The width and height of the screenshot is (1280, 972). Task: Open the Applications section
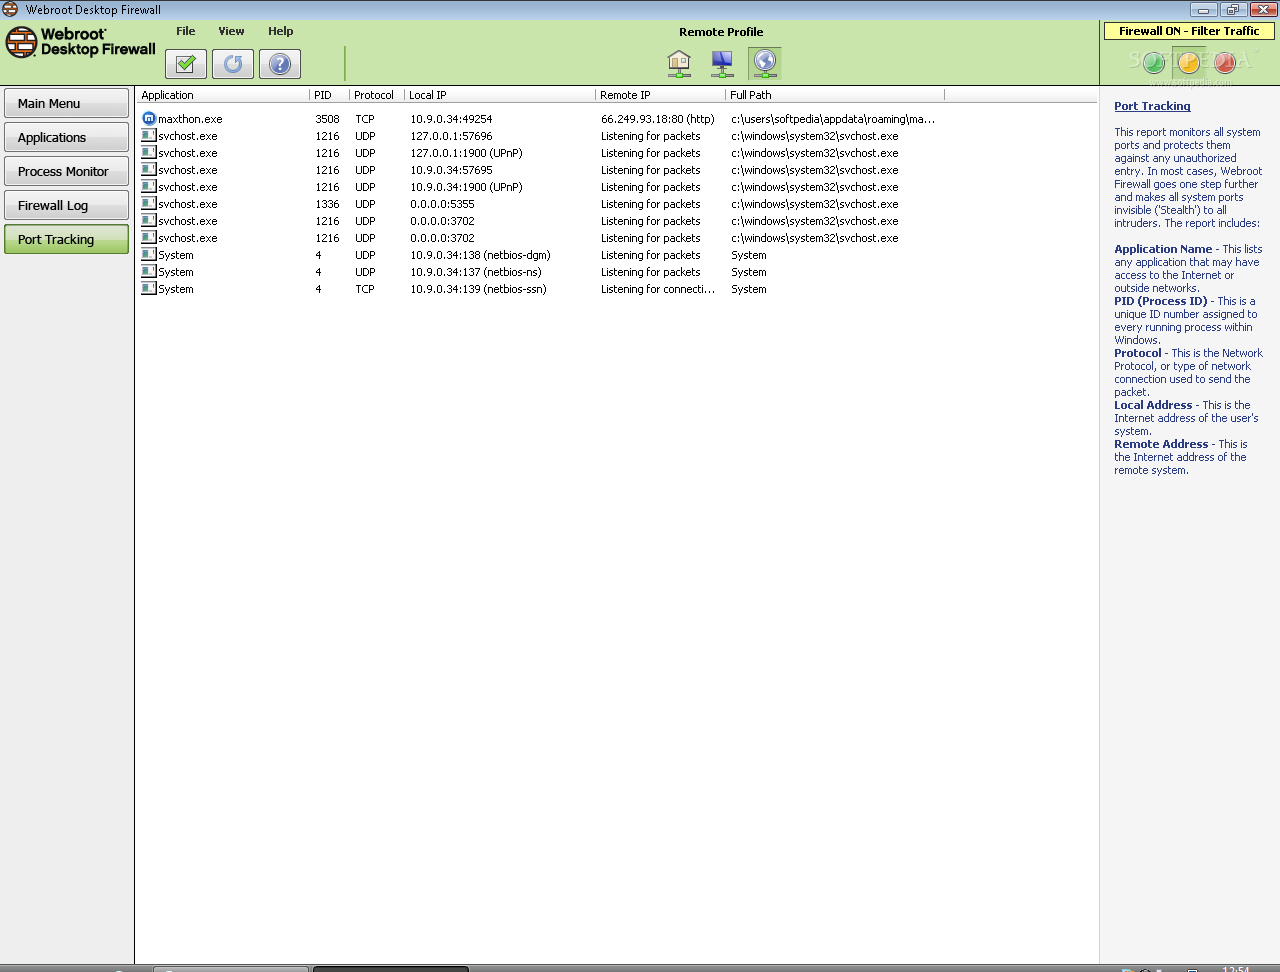click(x=66, y=137)
